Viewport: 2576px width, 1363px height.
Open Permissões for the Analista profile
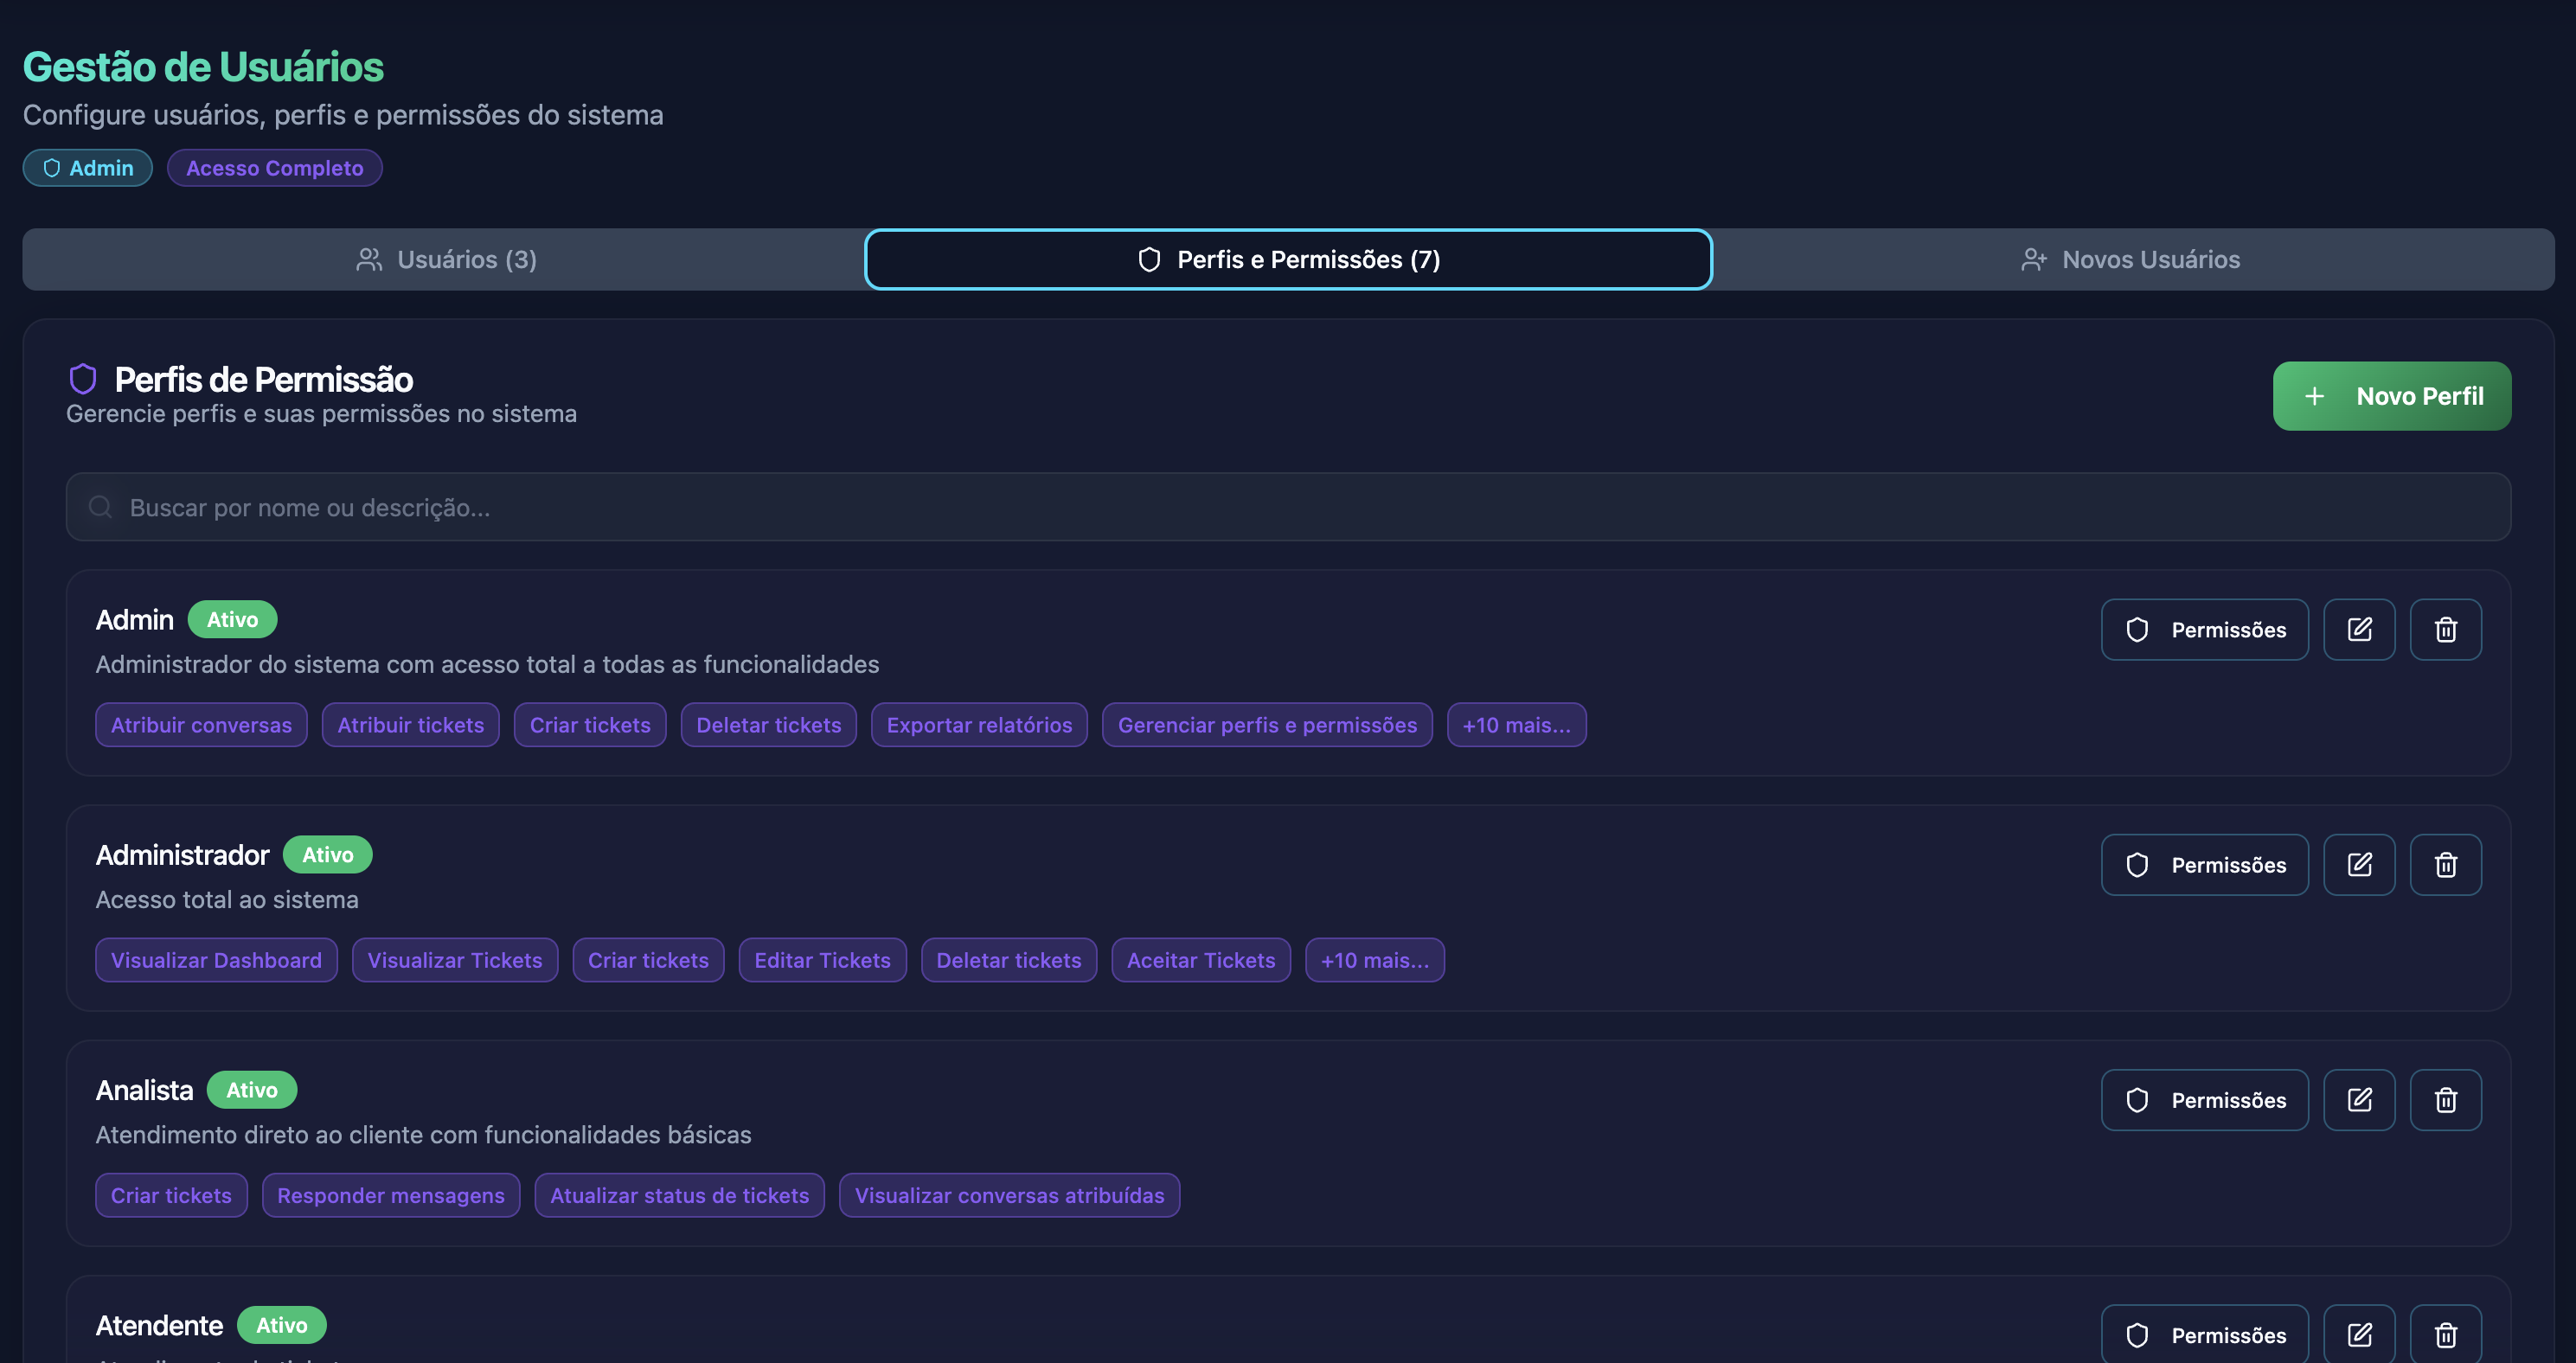2204,1099
